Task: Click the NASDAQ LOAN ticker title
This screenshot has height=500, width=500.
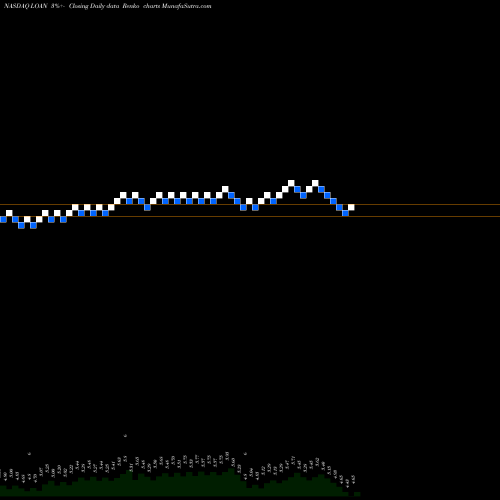Action: [26, 6]
